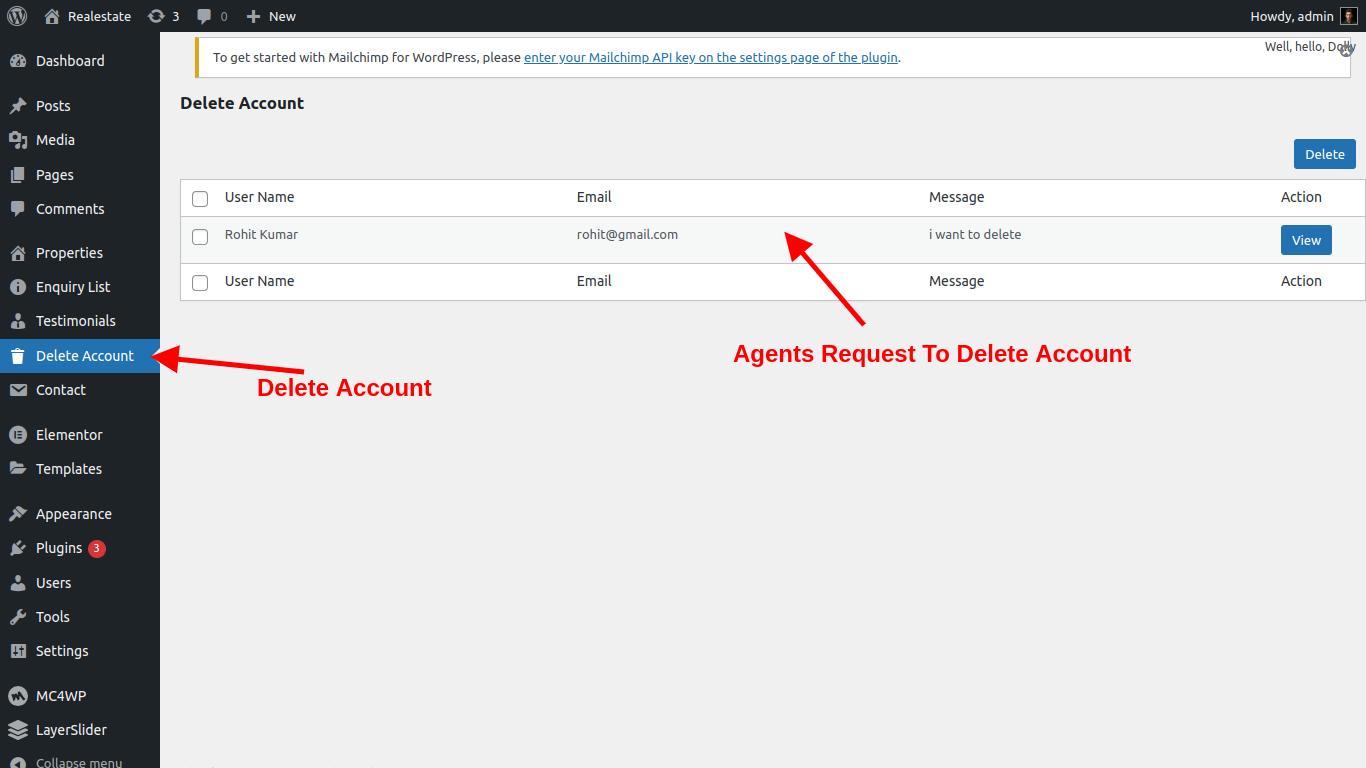This screenshot has width=1366, height=768.
Task: Open the Howdy, admin account menu
Action: [x=1291, y=16]
